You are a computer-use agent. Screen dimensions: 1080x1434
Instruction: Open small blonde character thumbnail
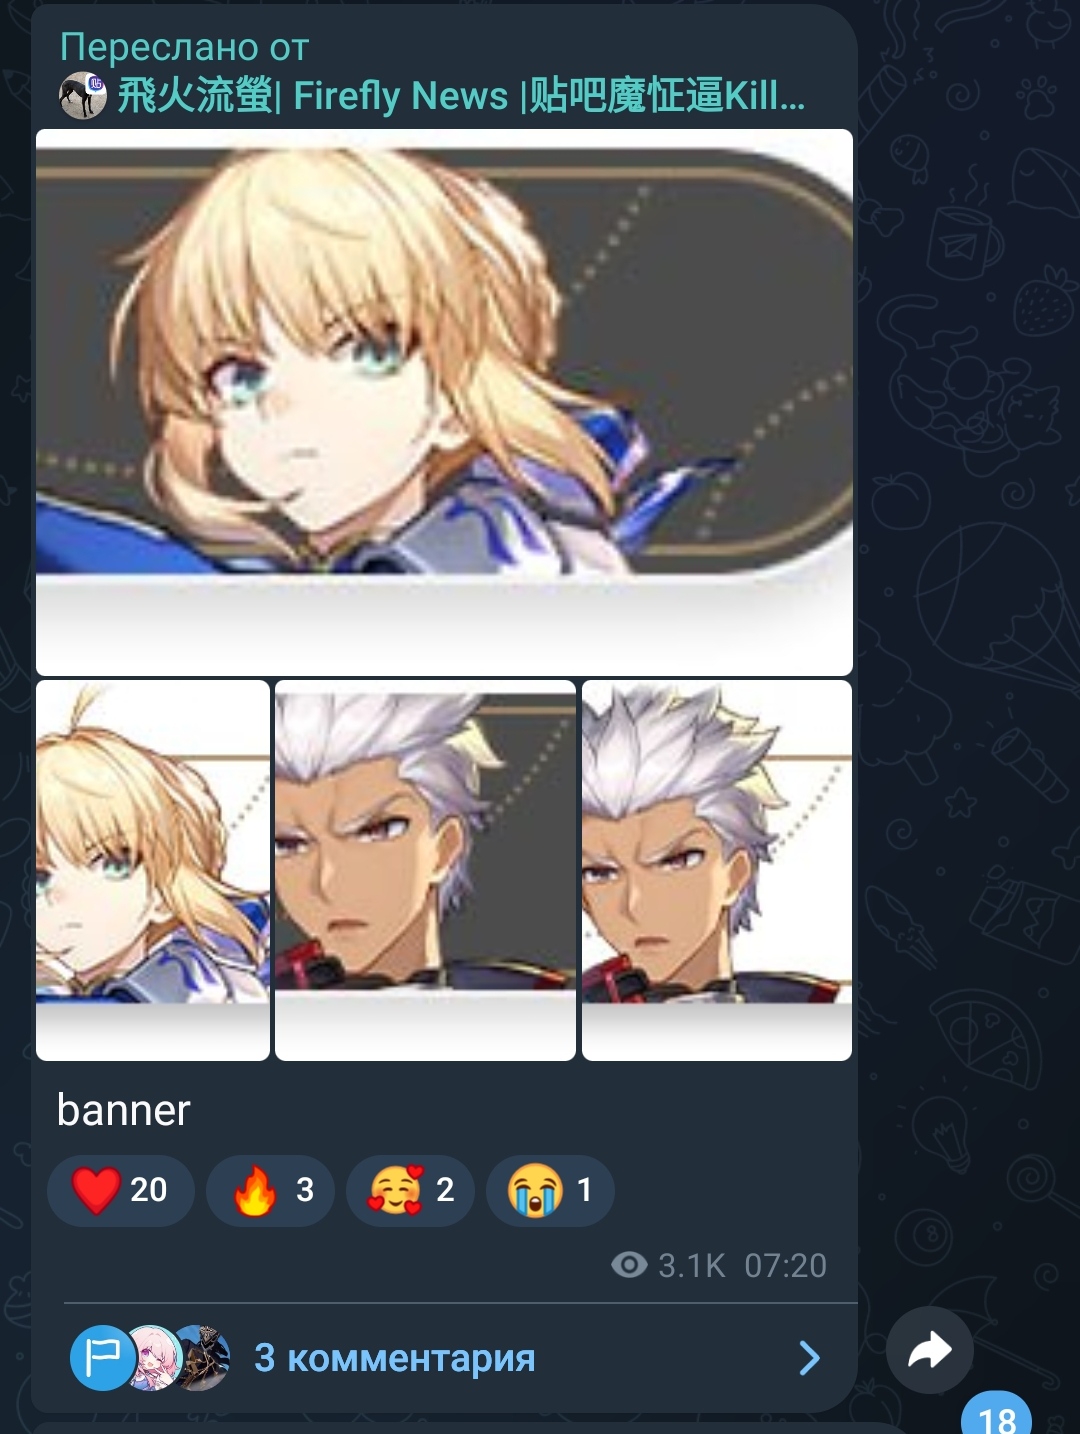point(153,870)
